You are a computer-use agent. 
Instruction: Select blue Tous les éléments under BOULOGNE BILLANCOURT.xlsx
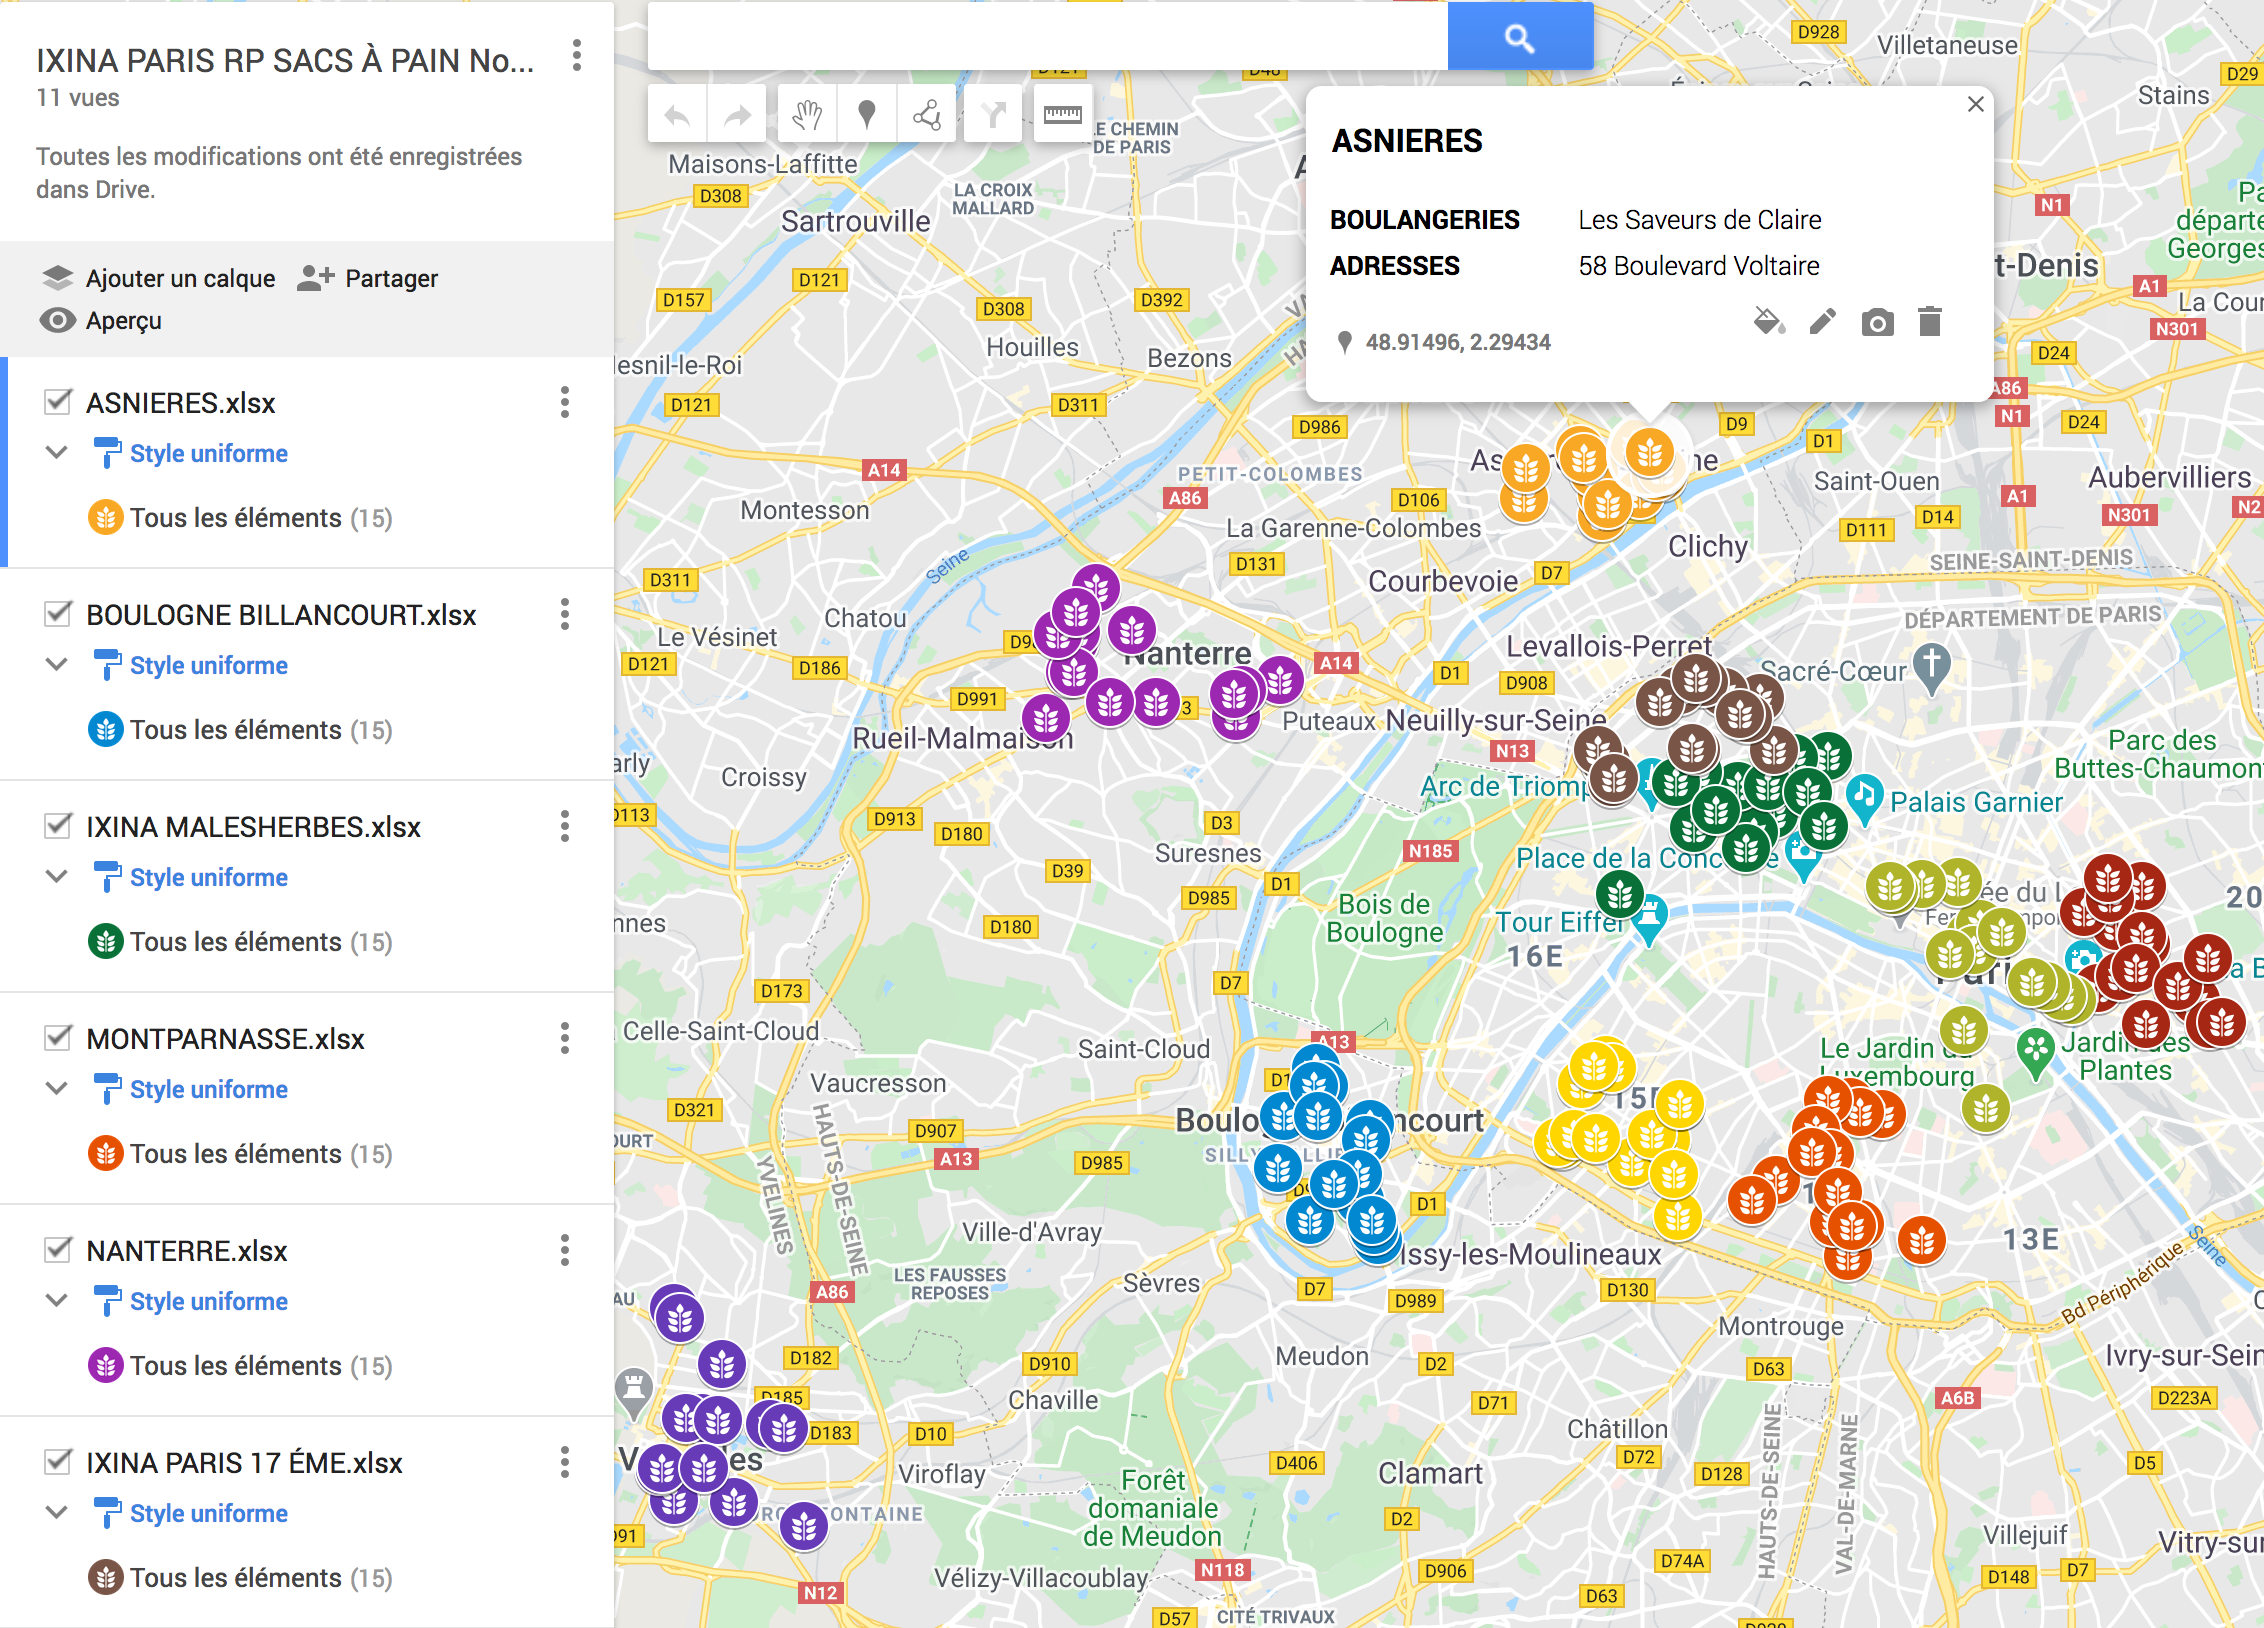[x=240, y=730]
